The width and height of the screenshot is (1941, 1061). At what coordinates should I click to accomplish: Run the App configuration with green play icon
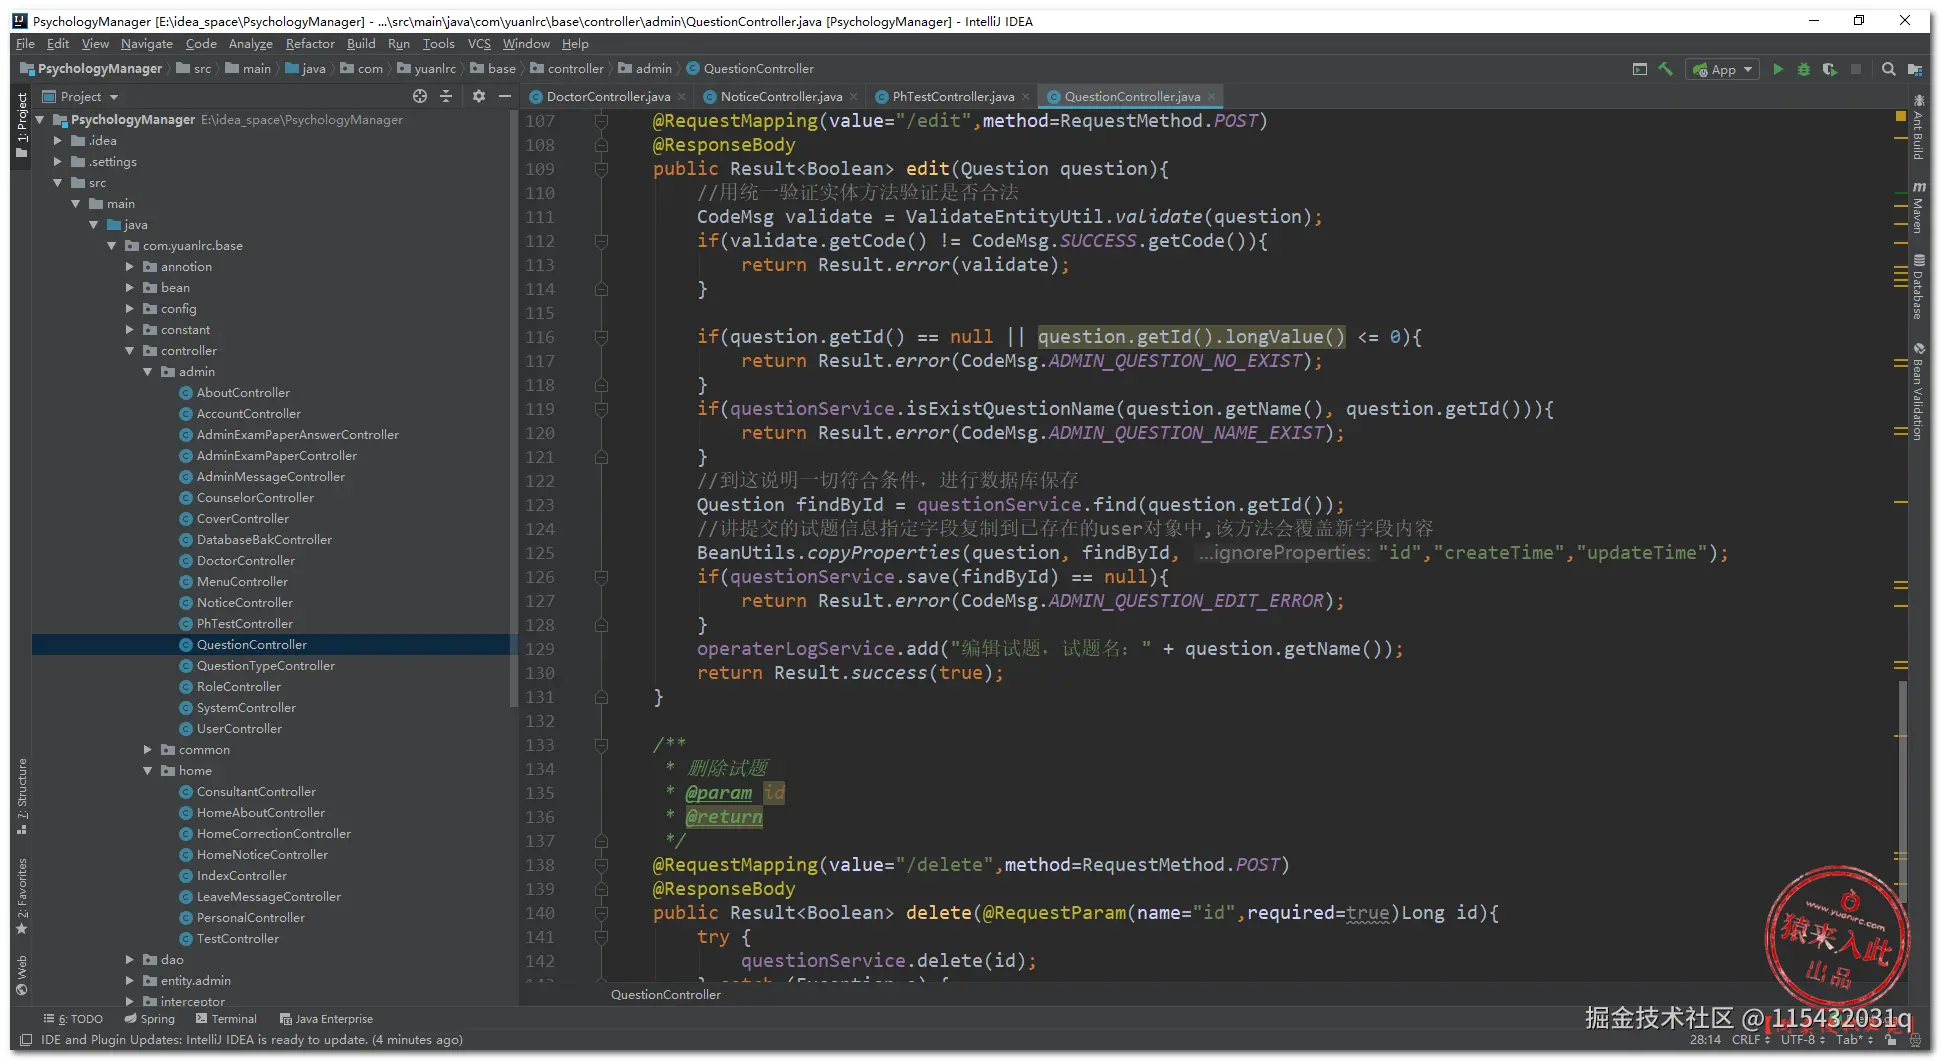(1777, 69)
